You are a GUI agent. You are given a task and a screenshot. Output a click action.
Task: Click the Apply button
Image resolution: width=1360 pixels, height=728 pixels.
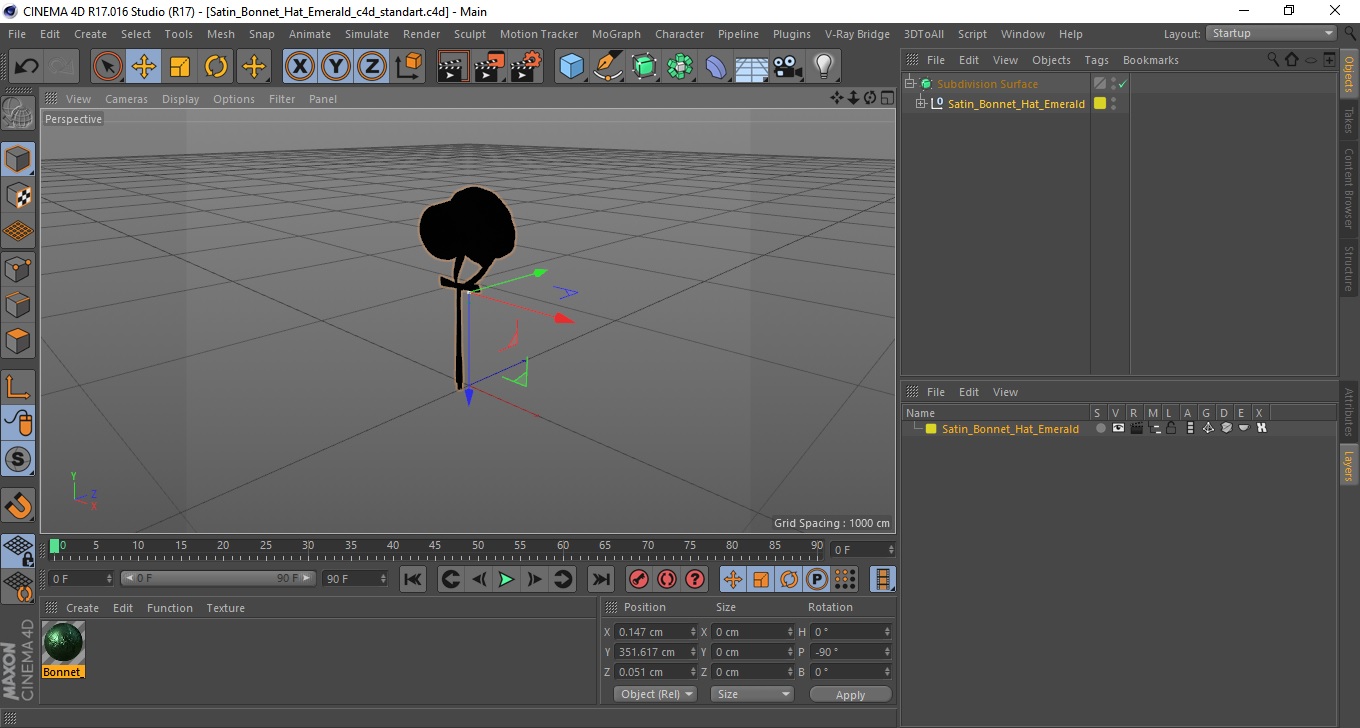850,694
